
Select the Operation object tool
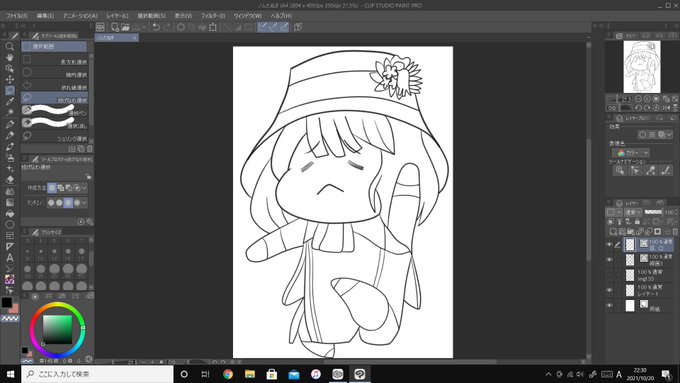point(10,69)
